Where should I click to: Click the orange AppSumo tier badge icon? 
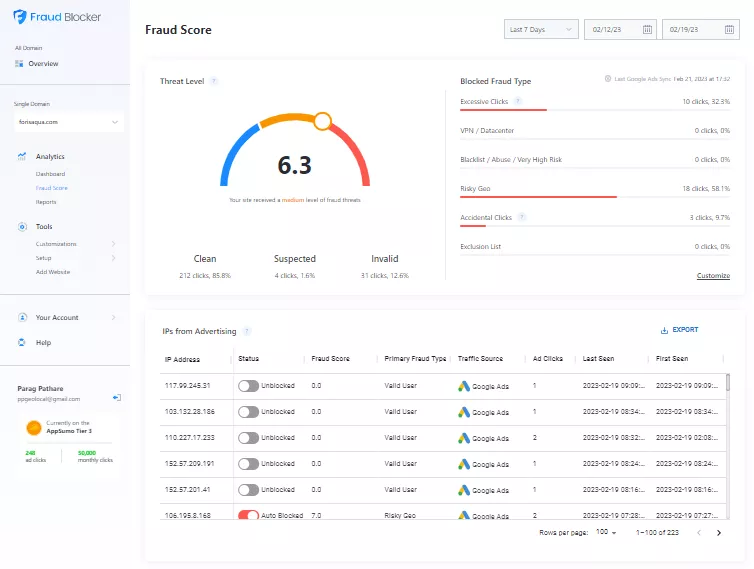pos(34,428)
